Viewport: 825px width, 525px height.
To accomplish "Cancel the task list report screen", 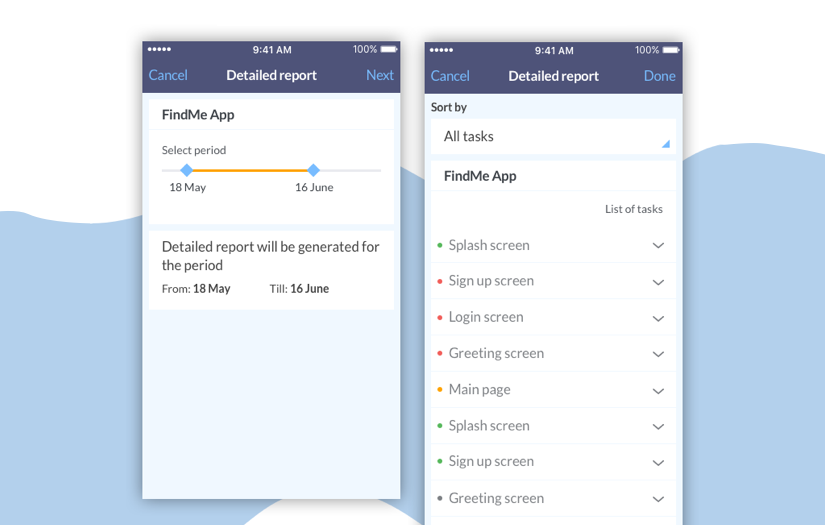I will (x=450, y=76).
